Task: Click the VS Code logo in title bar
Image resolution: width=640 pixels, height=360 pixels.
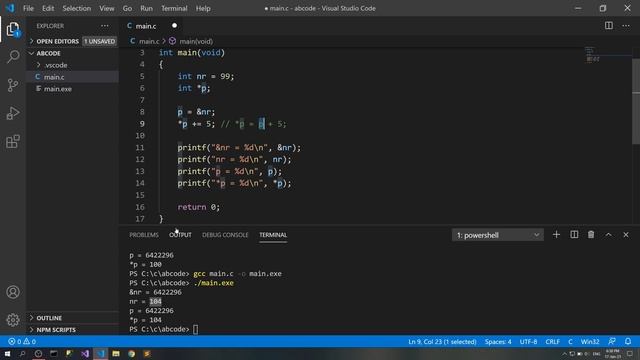Action: tap(10, 8)
